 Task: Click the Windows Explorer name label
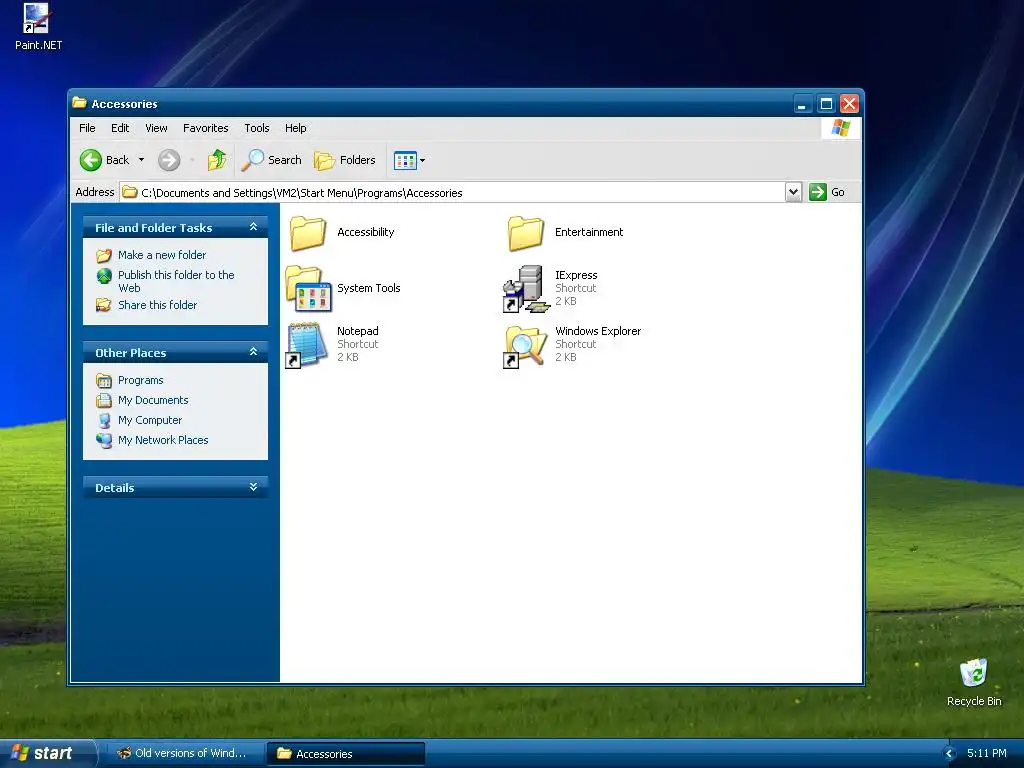pos(598,331)
